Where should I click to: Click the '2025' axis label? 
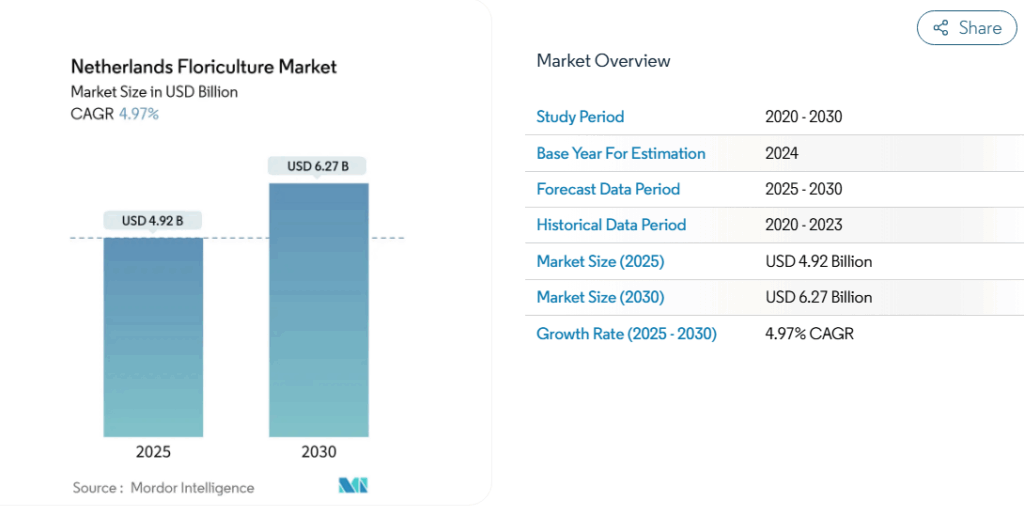(153, 452)
